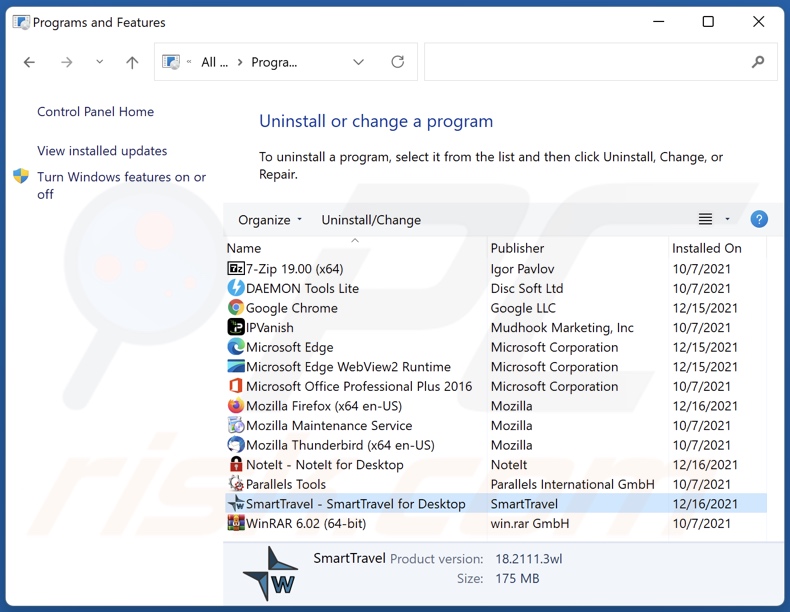The height and width of the screenshot is (612, 790).
Task: Click publisher Parallels International GmbH
Action: click(x=572, y=484)
